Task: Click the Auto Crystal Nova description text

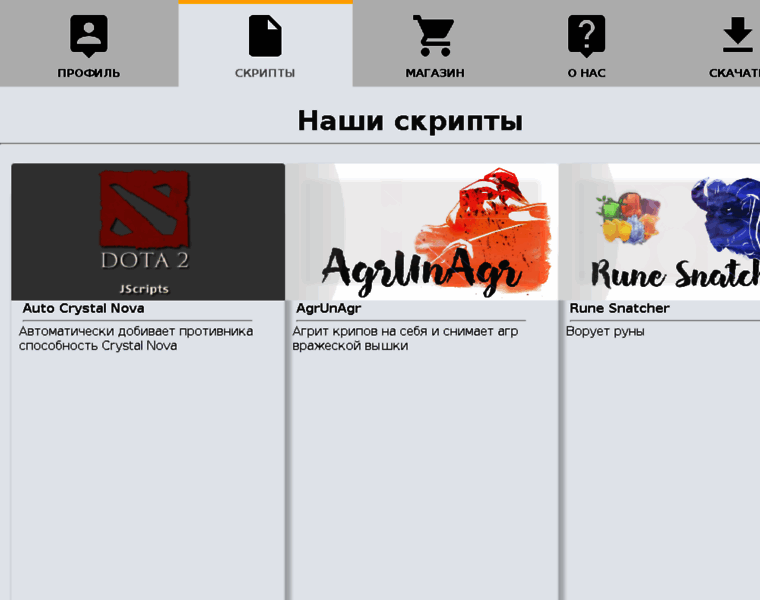Action: point(136,338)
